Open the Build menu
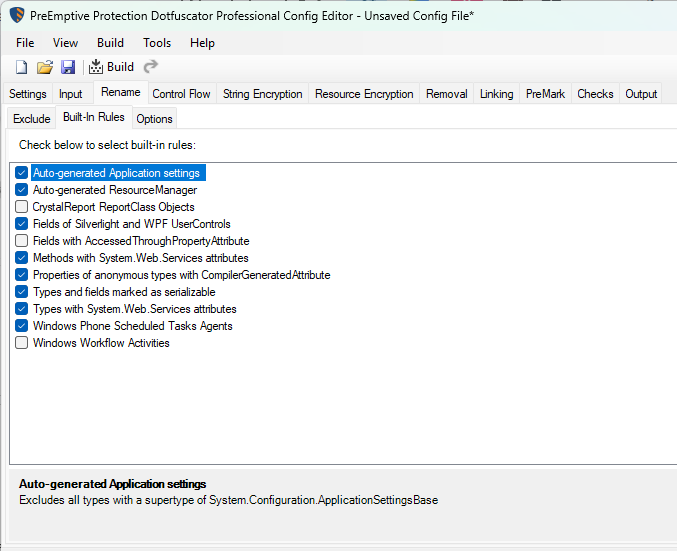The image size is (677, 551). pyautogui.click(x=111, y=43)
